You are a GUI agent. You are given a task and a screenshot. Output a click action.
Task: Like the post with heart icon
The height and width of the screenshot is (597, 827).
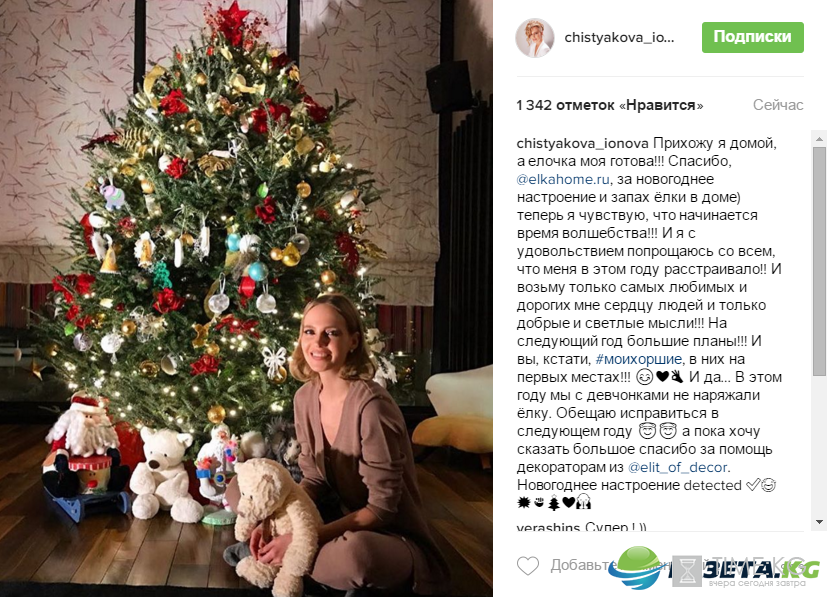[527, 565]
